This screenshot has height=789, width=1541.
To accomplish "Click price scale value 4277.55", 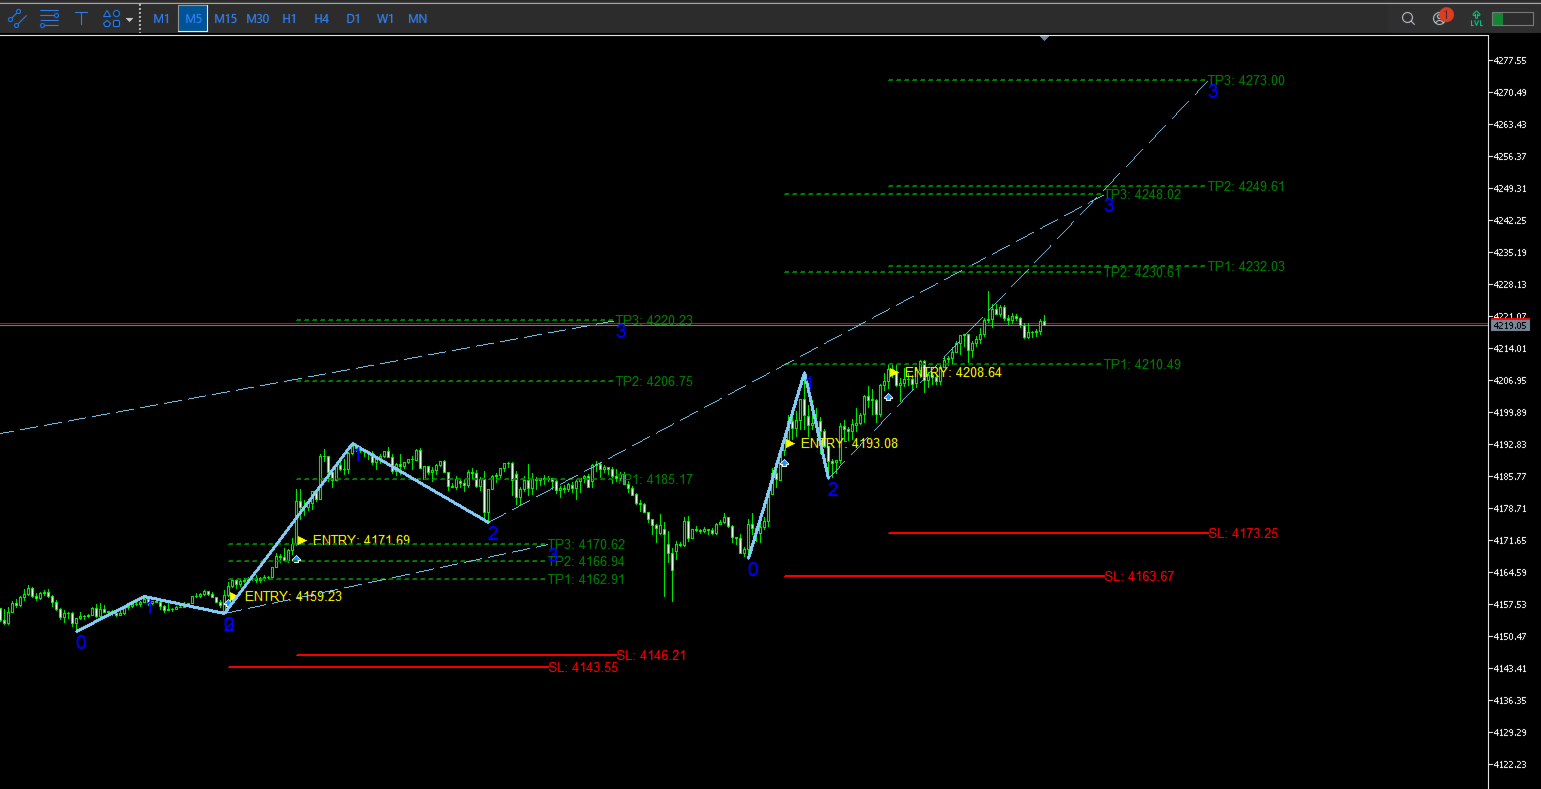I will pyautogui.click(x=1510, y=60).
